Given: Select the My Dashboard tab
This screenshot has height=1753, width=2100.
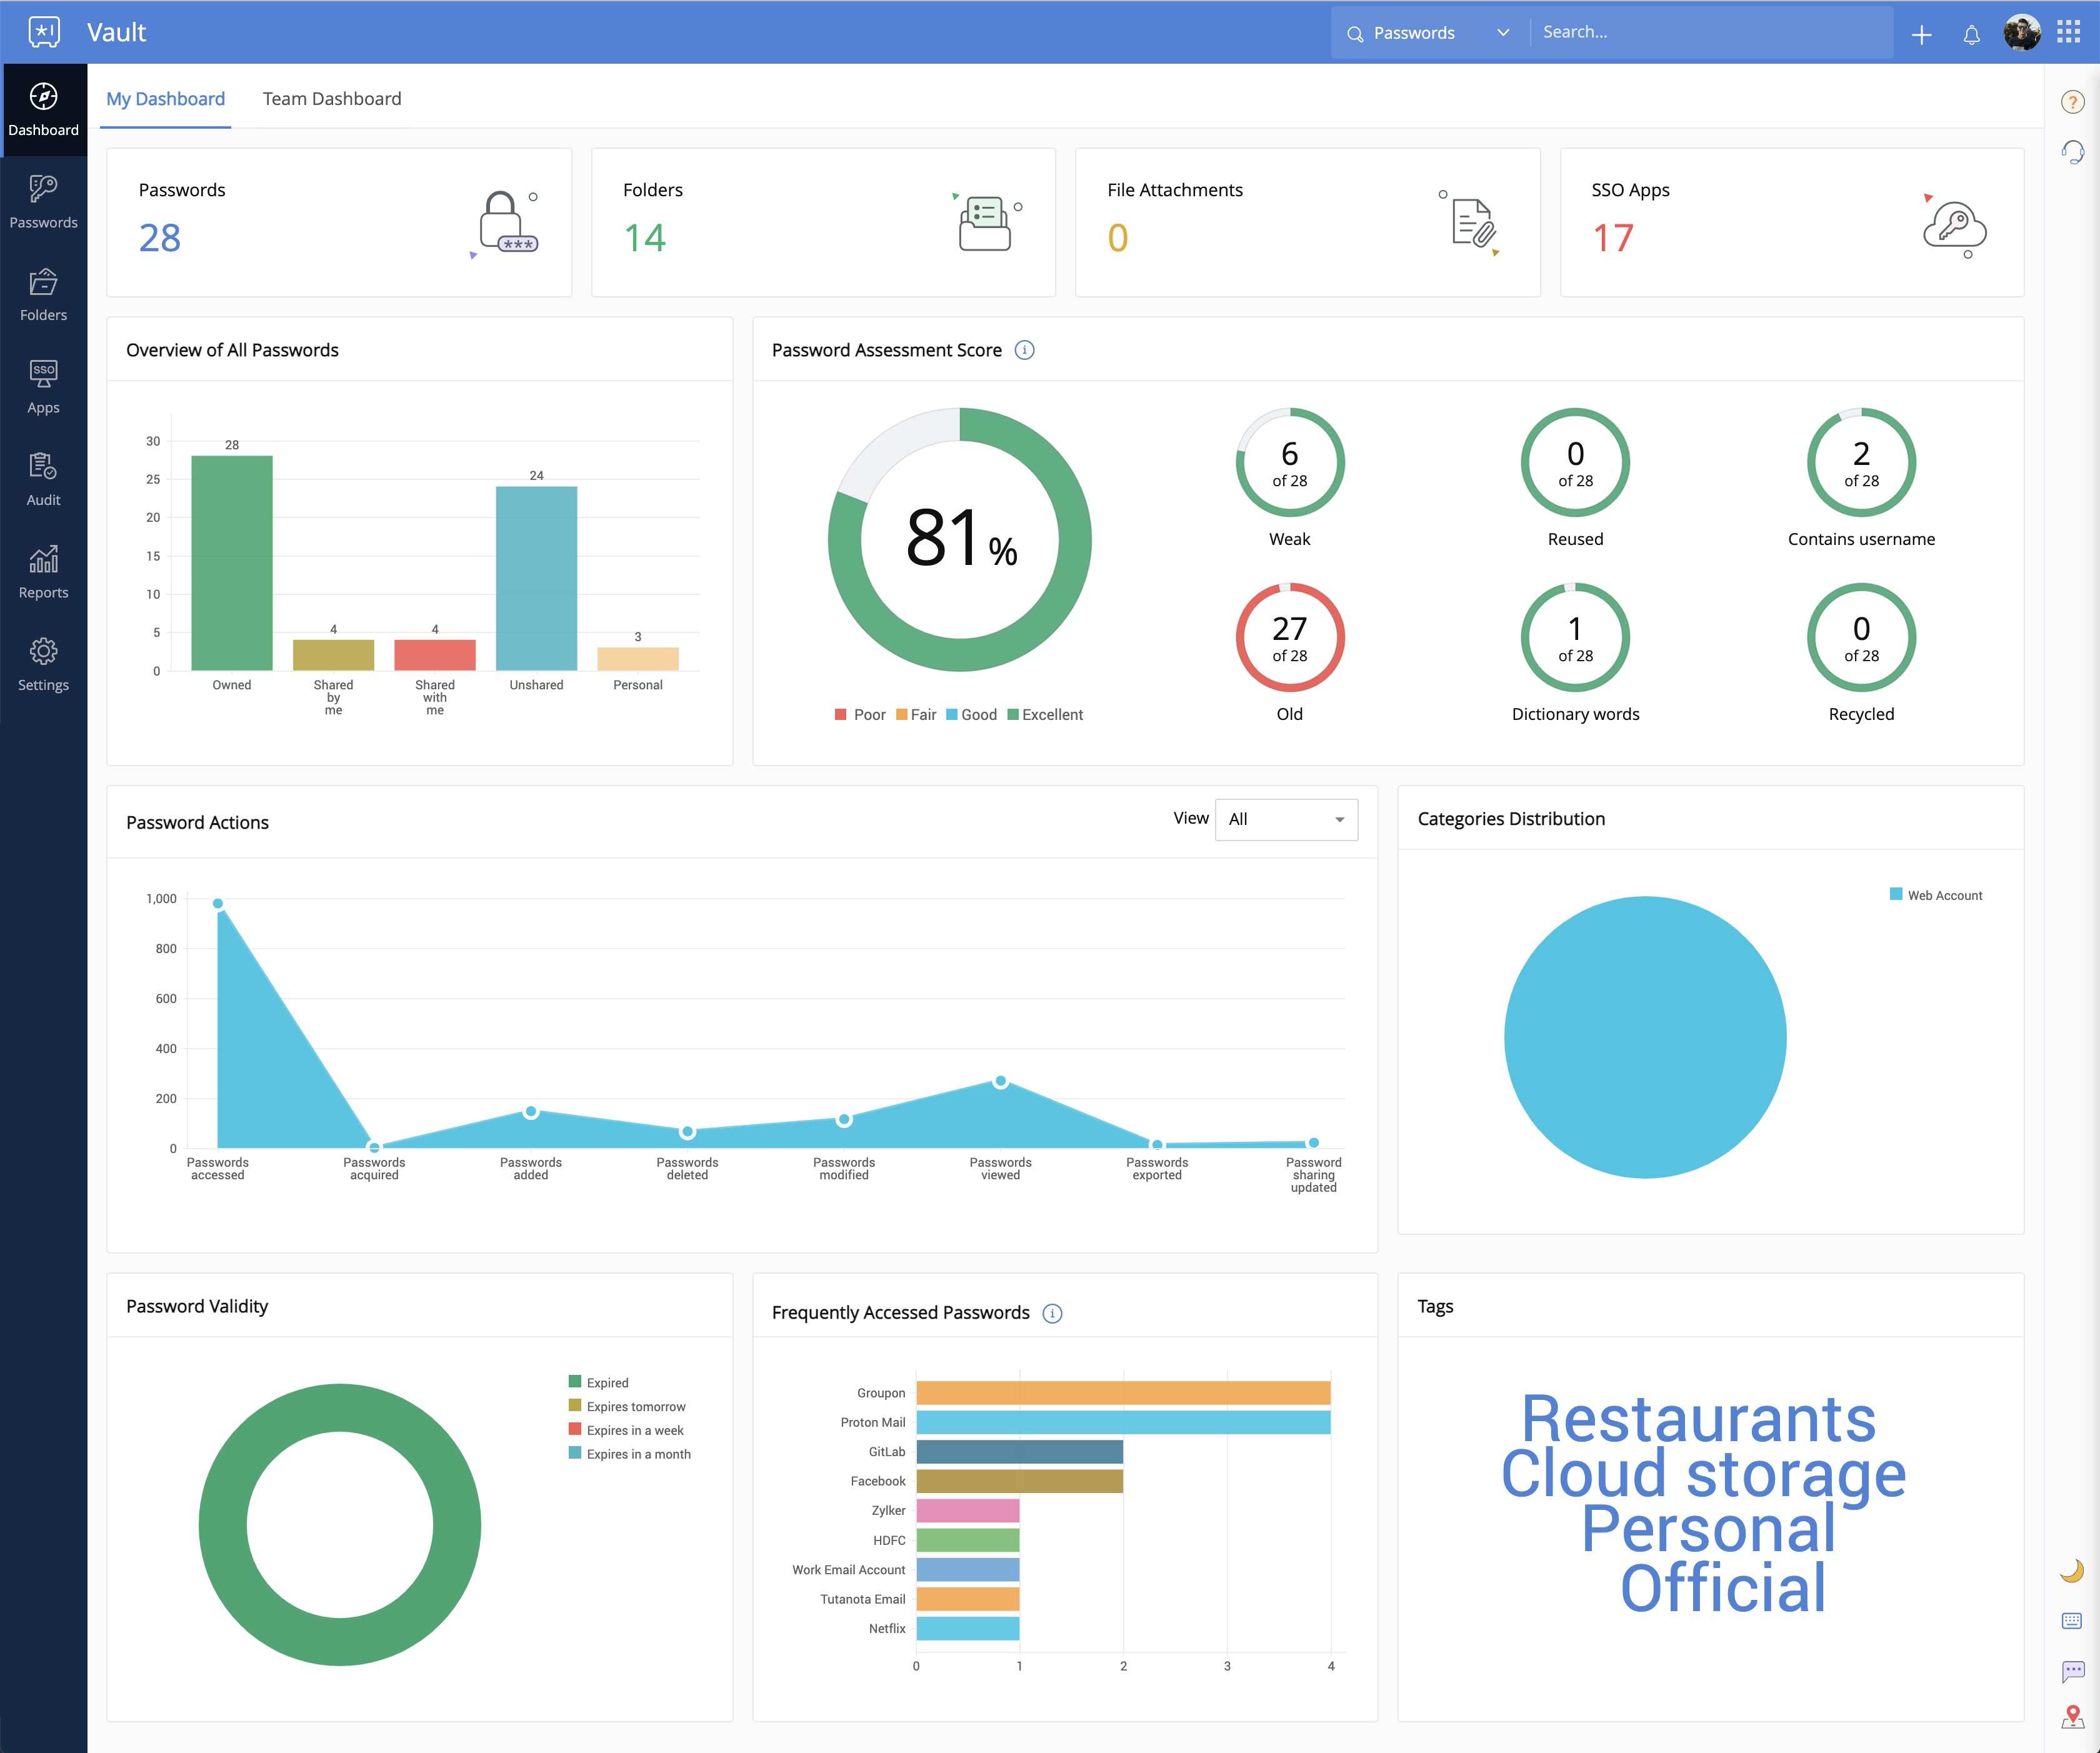Looking at the screenshot, I should click(x=165, y=99).
